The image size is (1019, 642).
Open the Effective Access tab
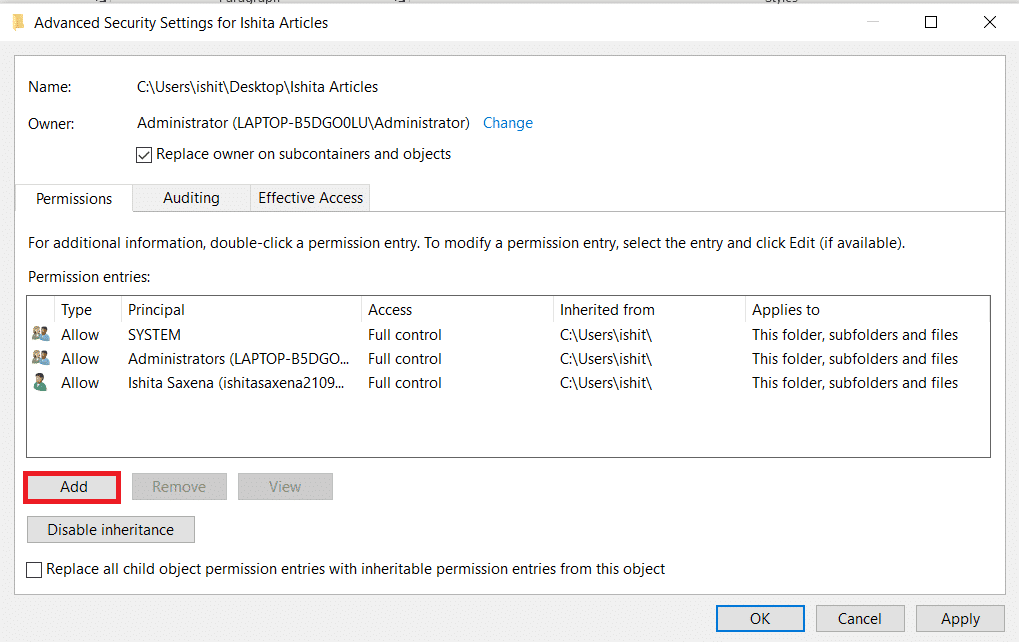pos(309,198)
